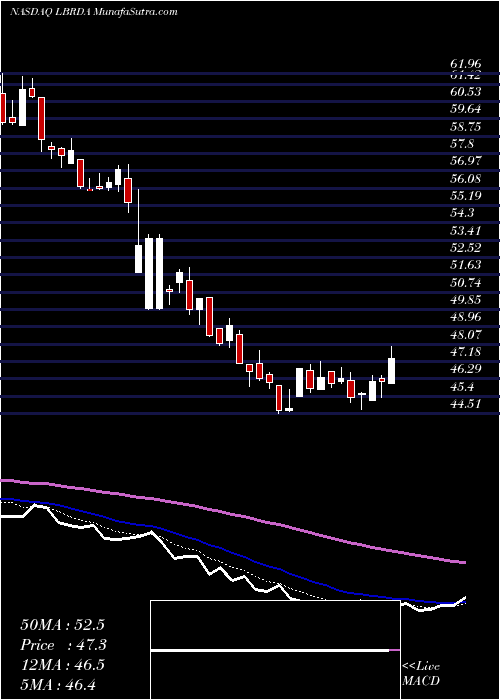Click the 54.3 price label
The width and height of the screenshot is (500, 700).
462,213
